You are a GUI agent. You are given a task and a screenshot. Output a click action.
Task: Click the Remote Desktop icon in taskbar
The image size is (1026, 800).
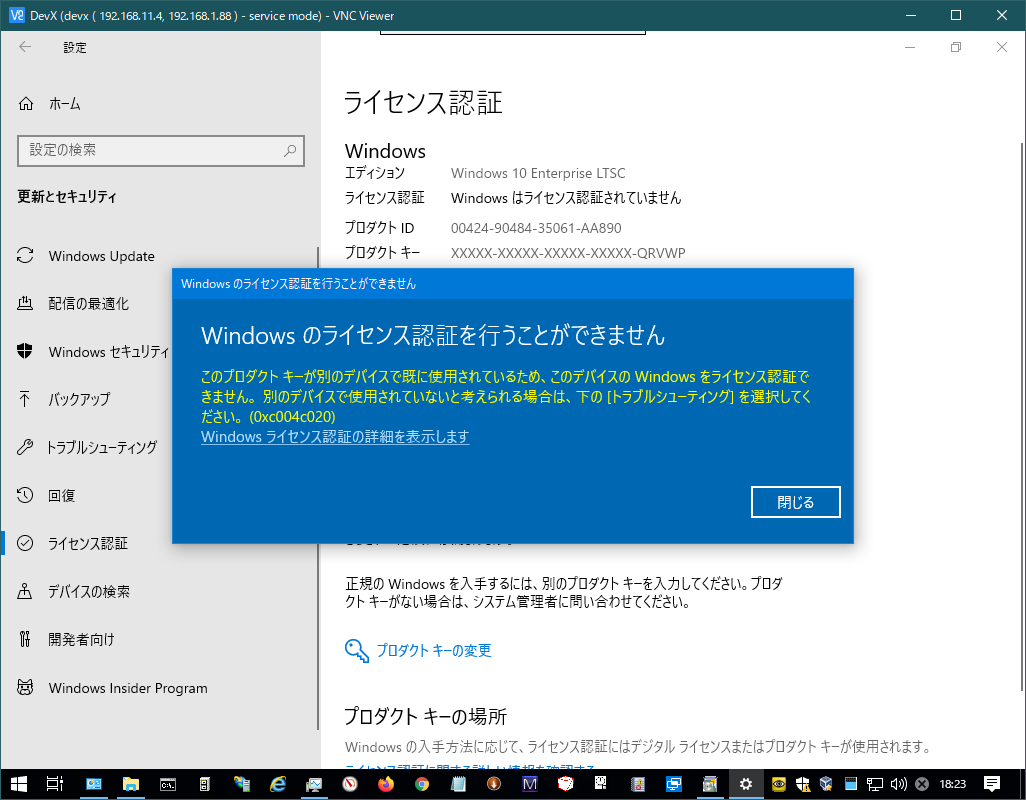pyautogui.click(x=673, y=784)
